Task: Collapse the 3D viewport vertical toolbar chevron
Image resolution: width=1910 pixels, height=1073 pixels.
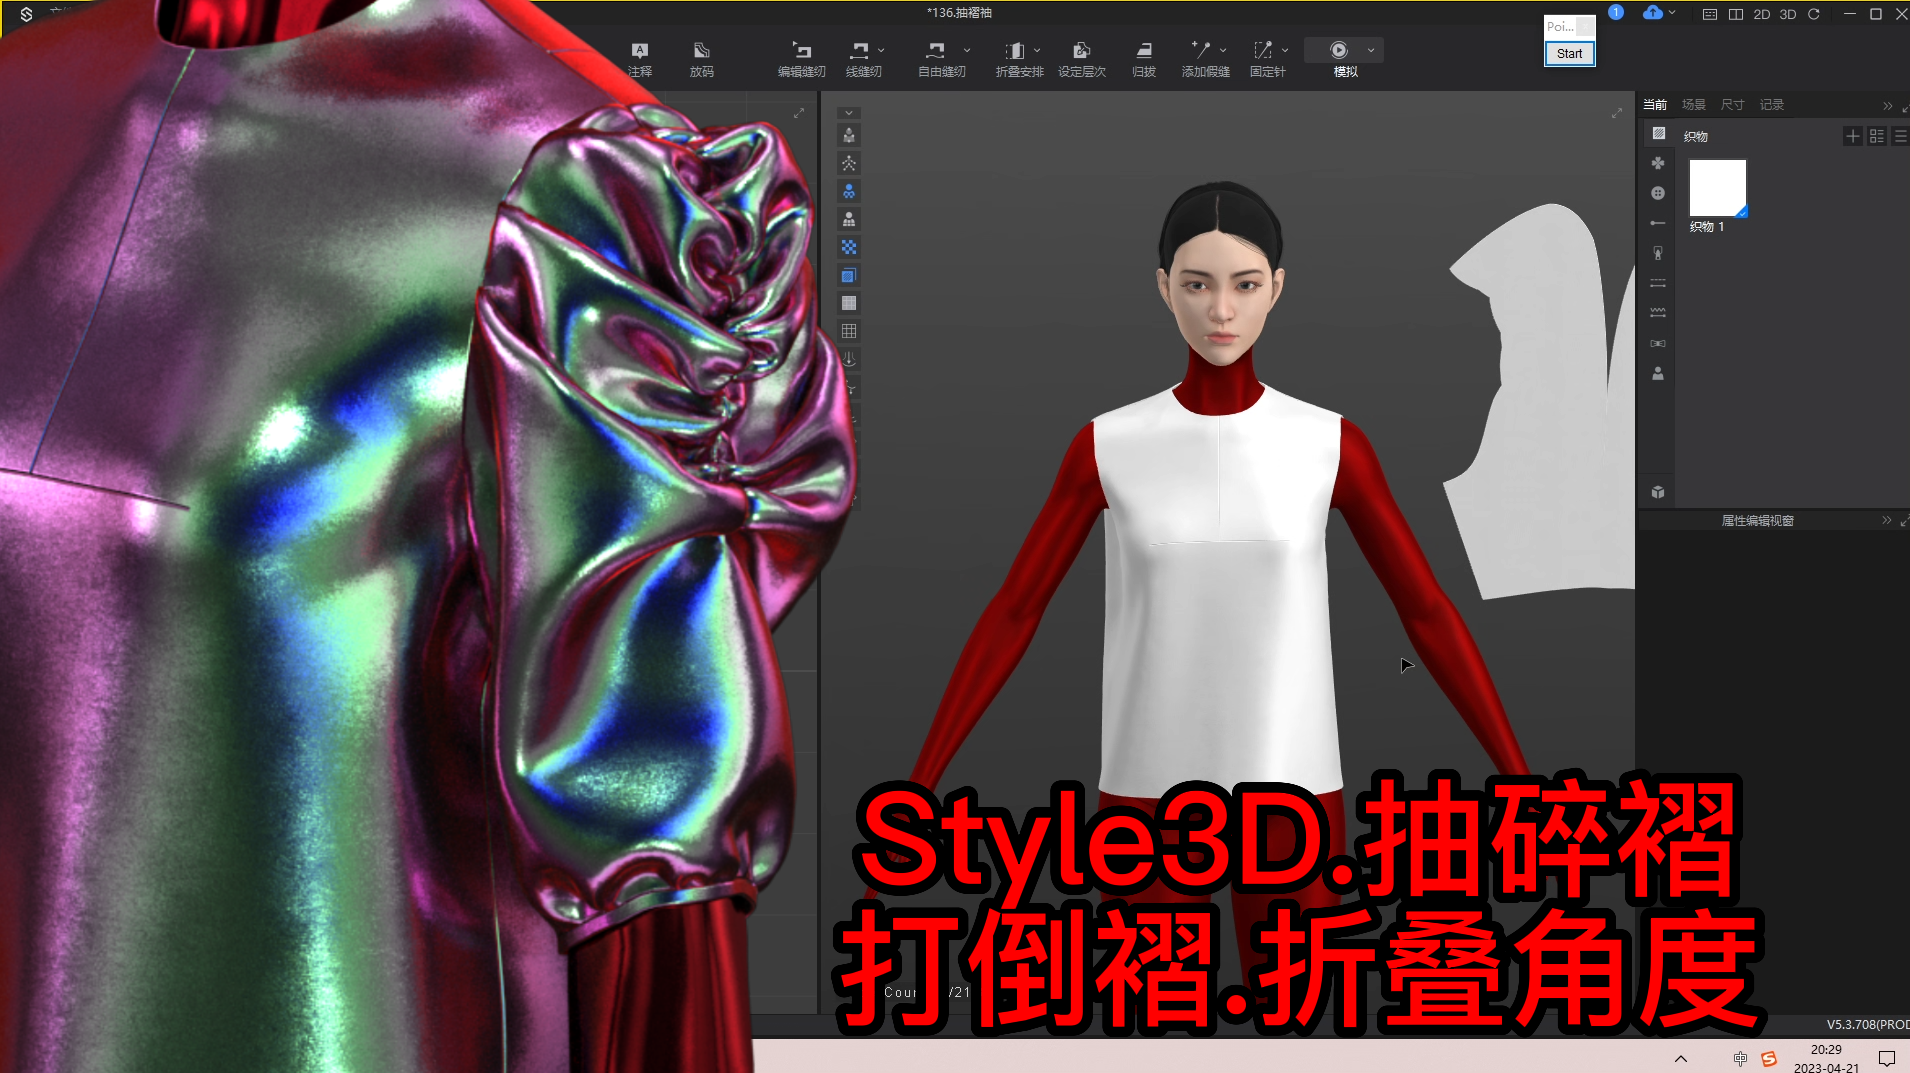Action: [x=849, y=113]
